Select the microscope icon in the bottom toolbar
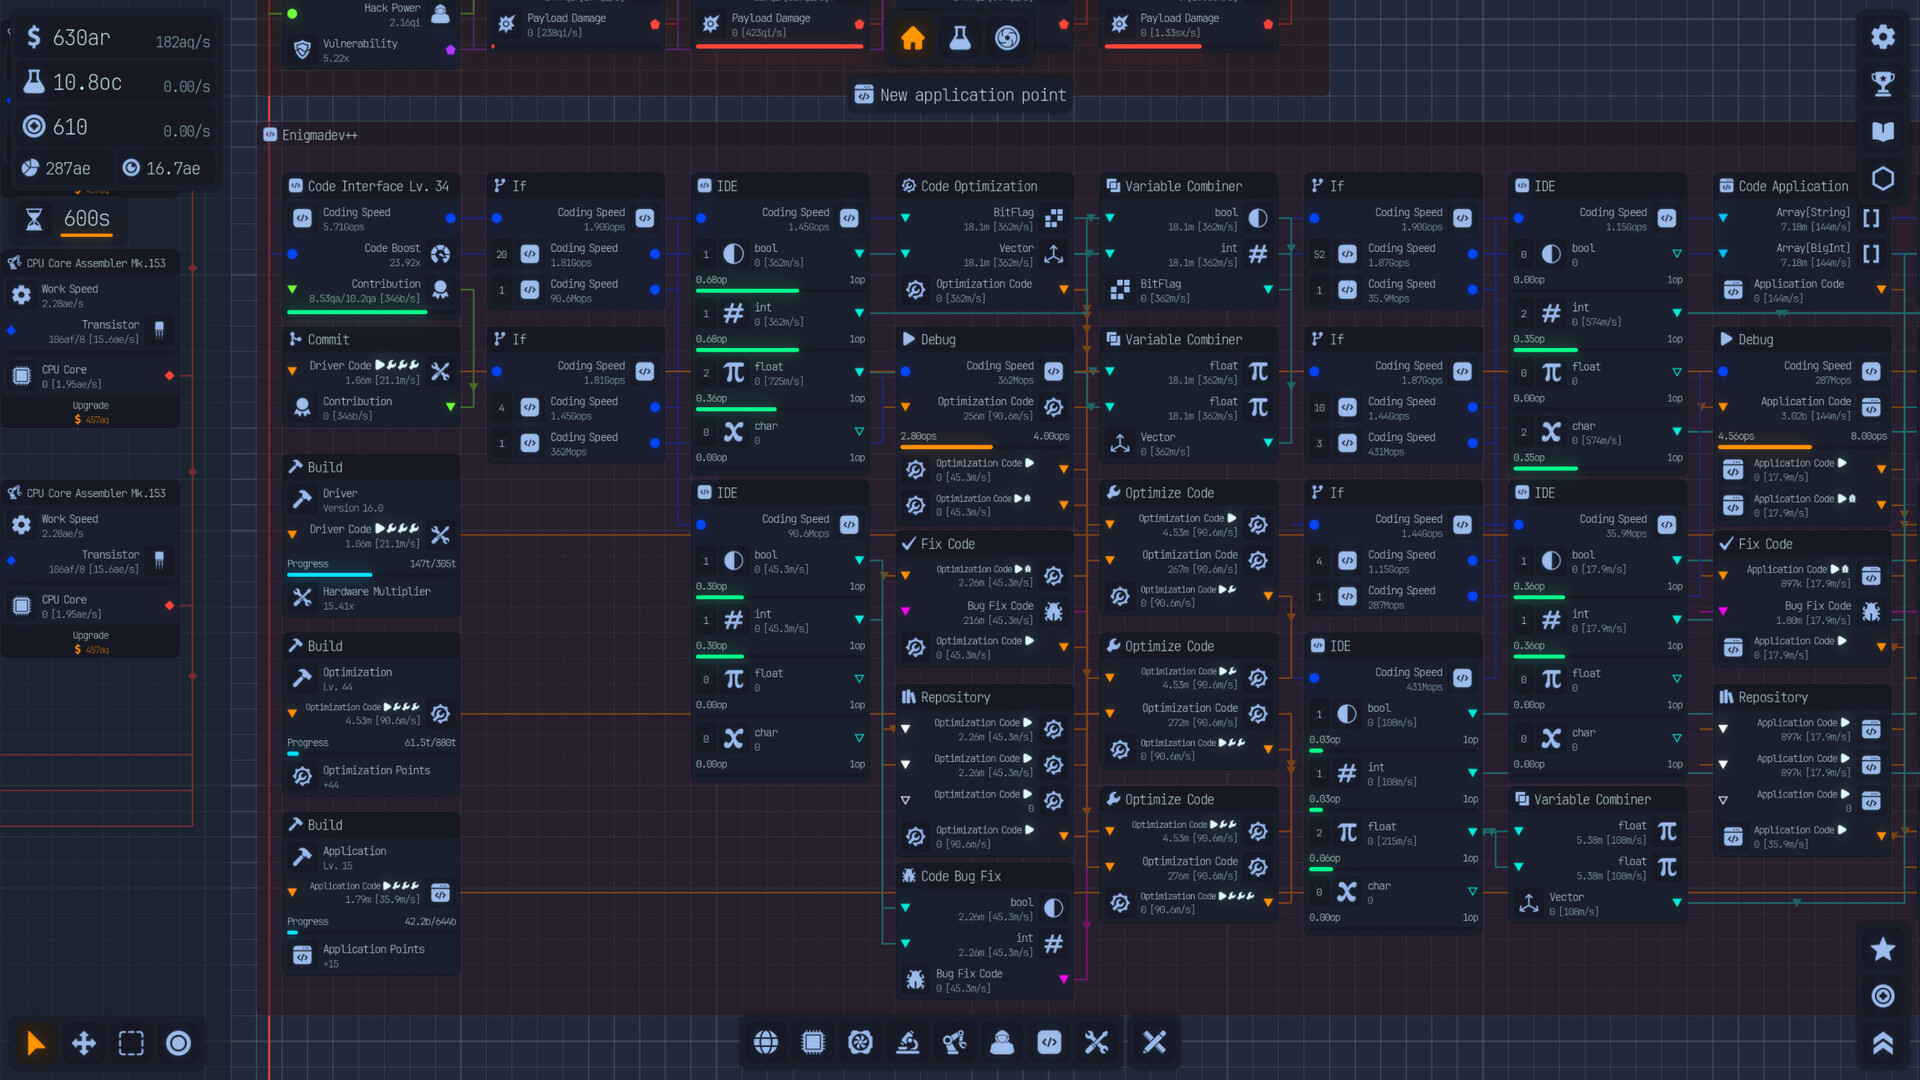 (x=908, y=1042)
